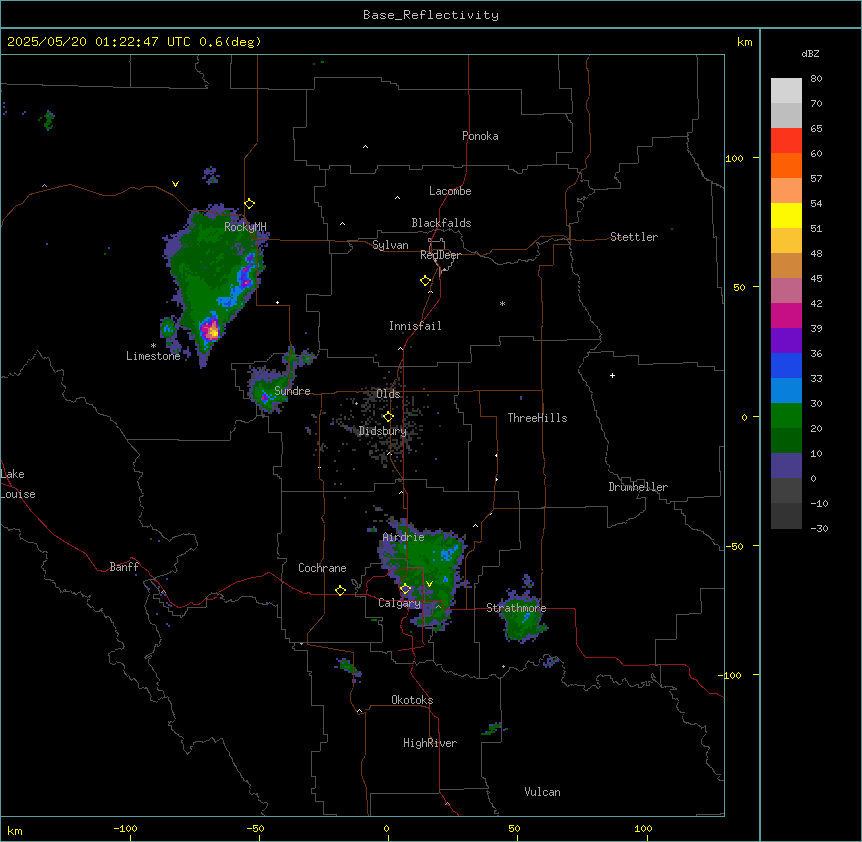Click the ThreeHills label

(x=537, y=418)
